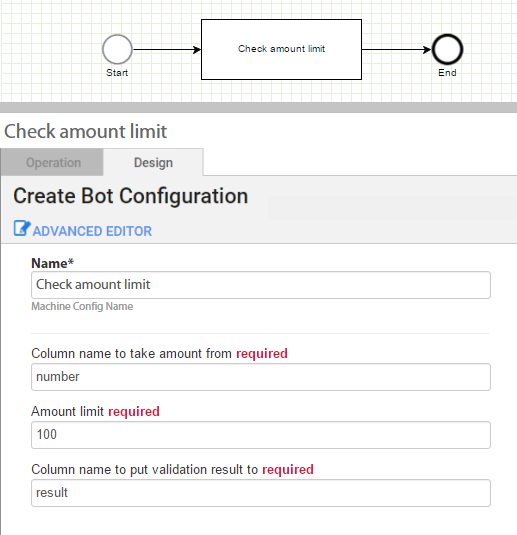Select the End event circle
This screenshot has width=517, height=535.
447,49
